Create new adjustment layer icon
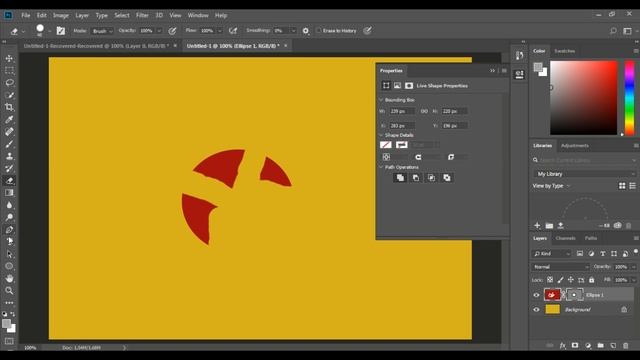640x360 pixels. pyautogui.click(x=588, y=346)
